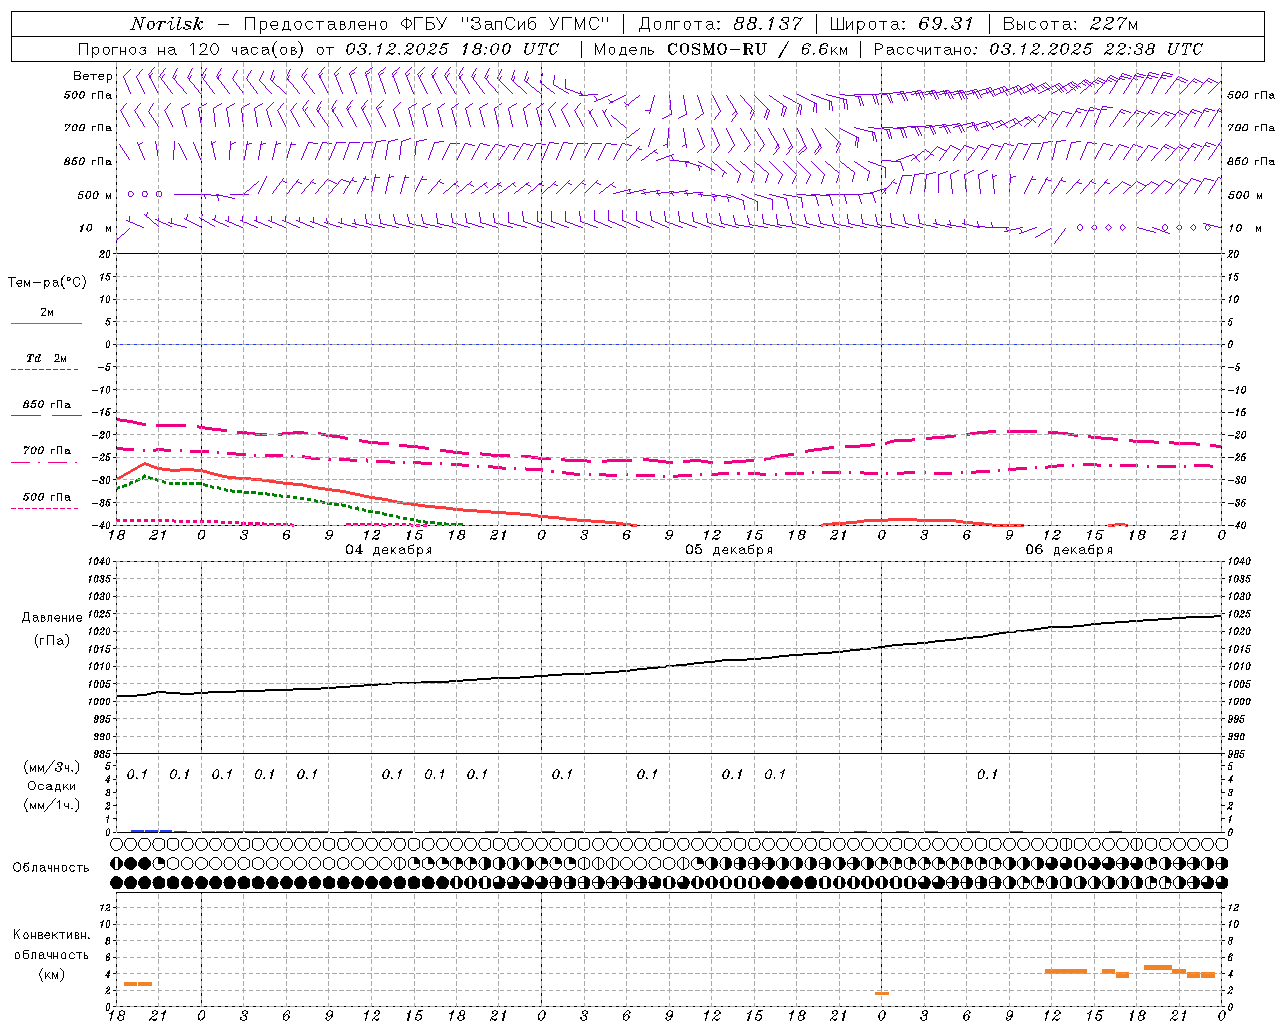This screenshot has height=1024, width=1280.
Task: Click the 'Осадки' precipitation label
Action: (50, 786)
